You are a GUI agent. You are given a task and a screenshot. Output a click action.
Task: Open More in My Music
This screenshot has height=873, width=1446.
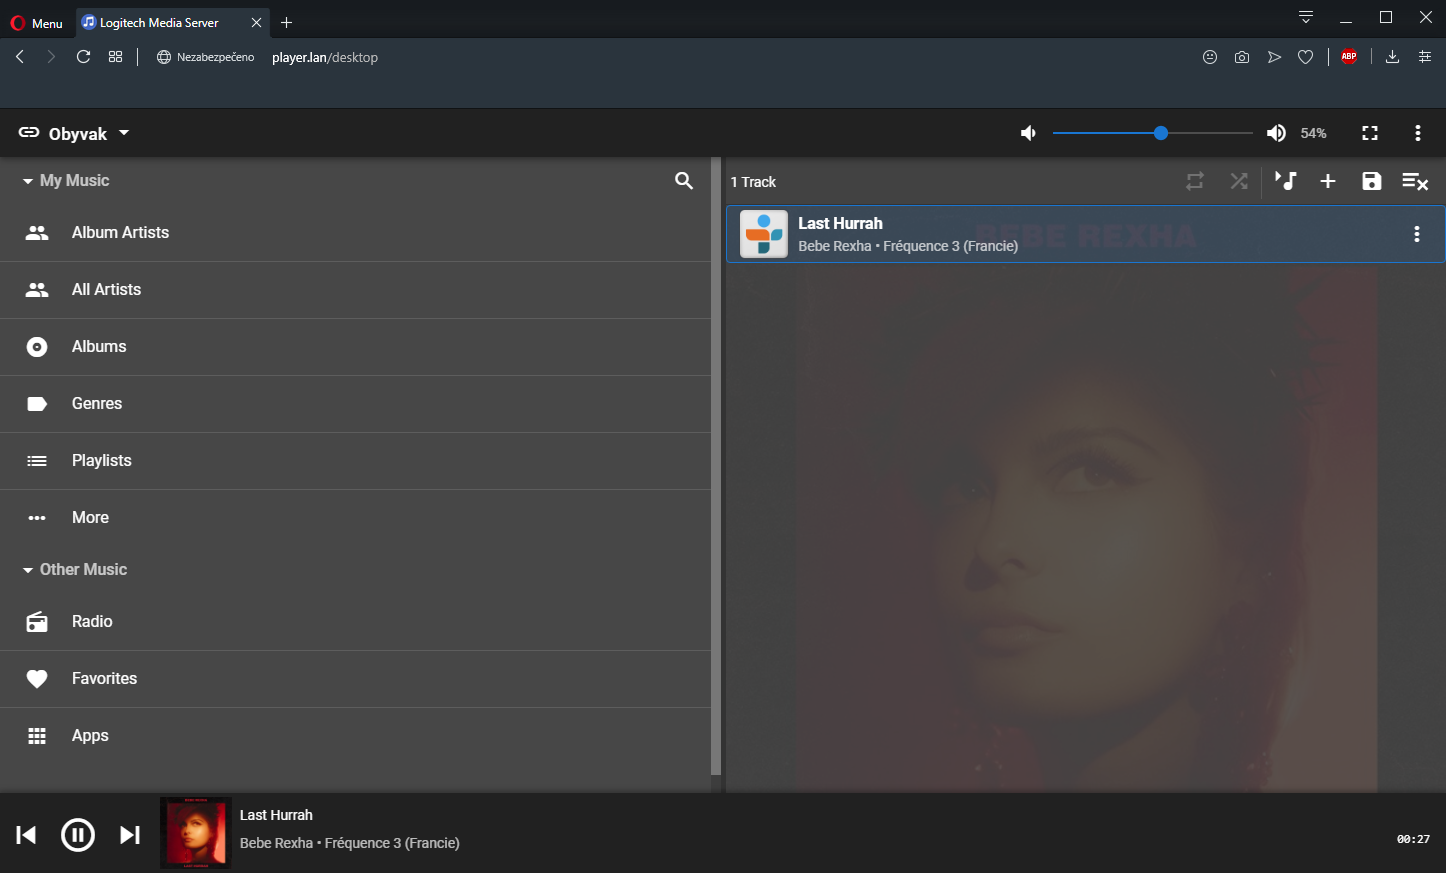[x=355, y=518]
